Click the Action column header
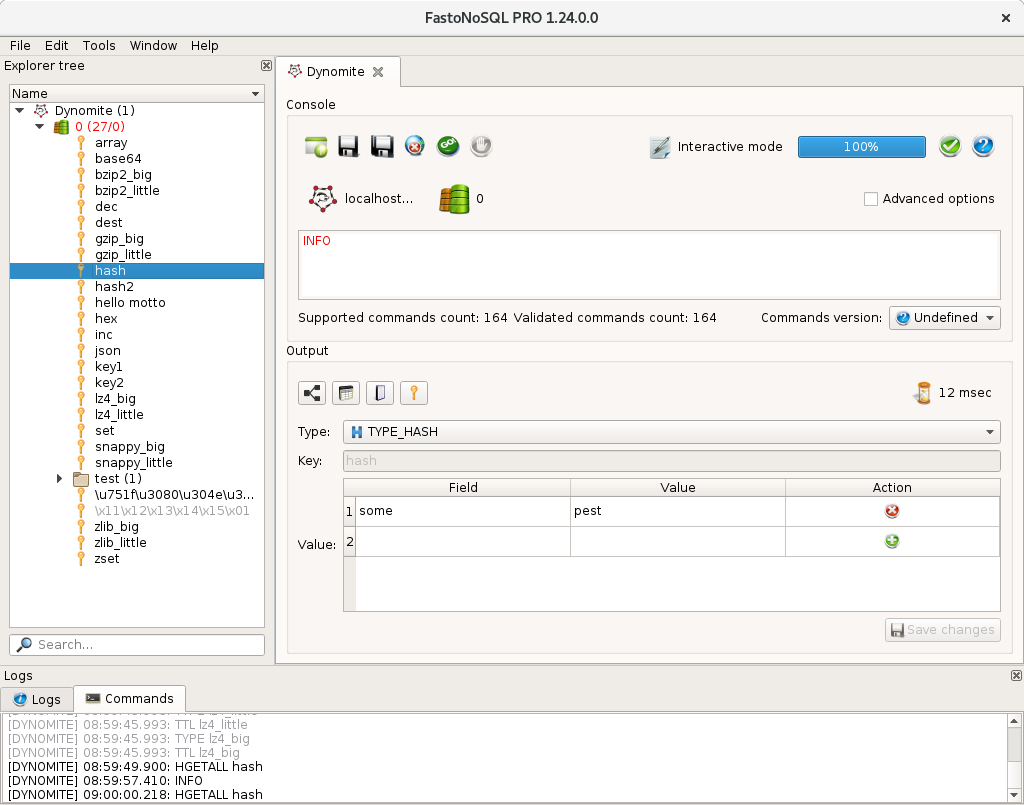This screenshot has height=805, width=1024. (x=892, y=488)
